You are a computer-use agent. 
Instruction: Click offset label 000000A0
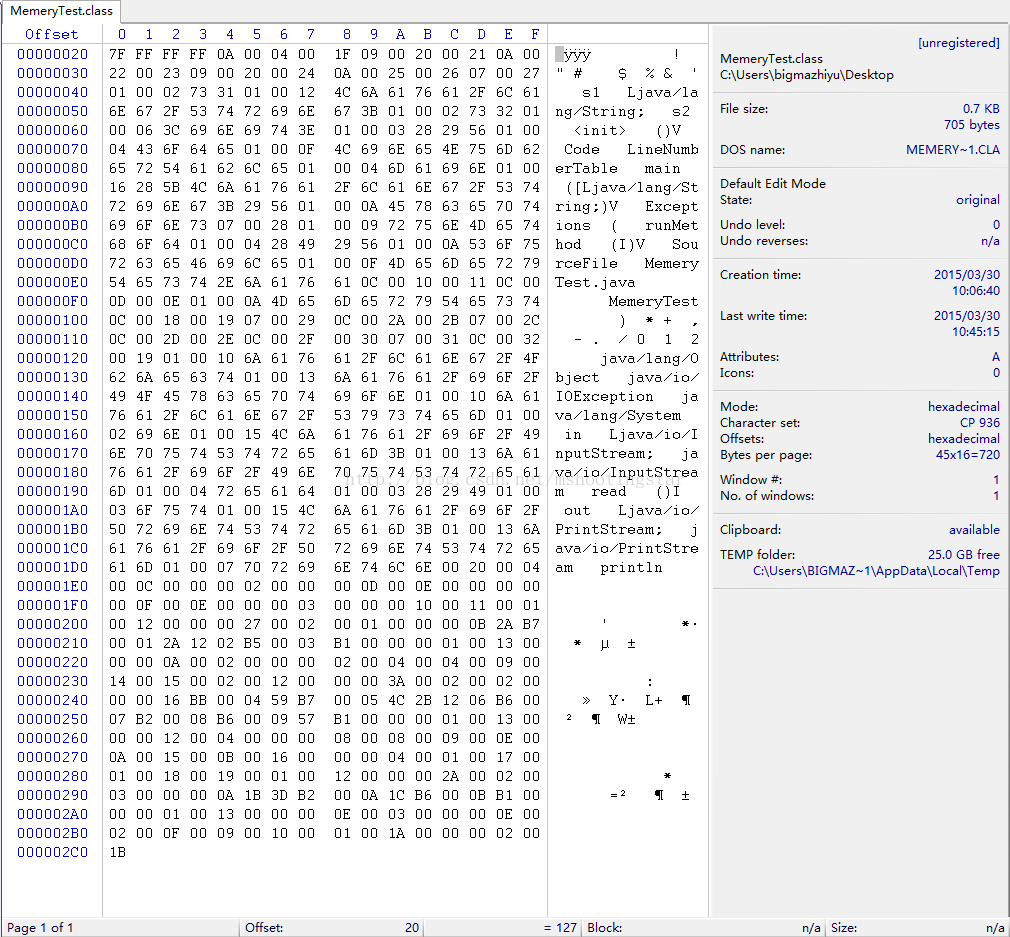(x=52, y=206)
